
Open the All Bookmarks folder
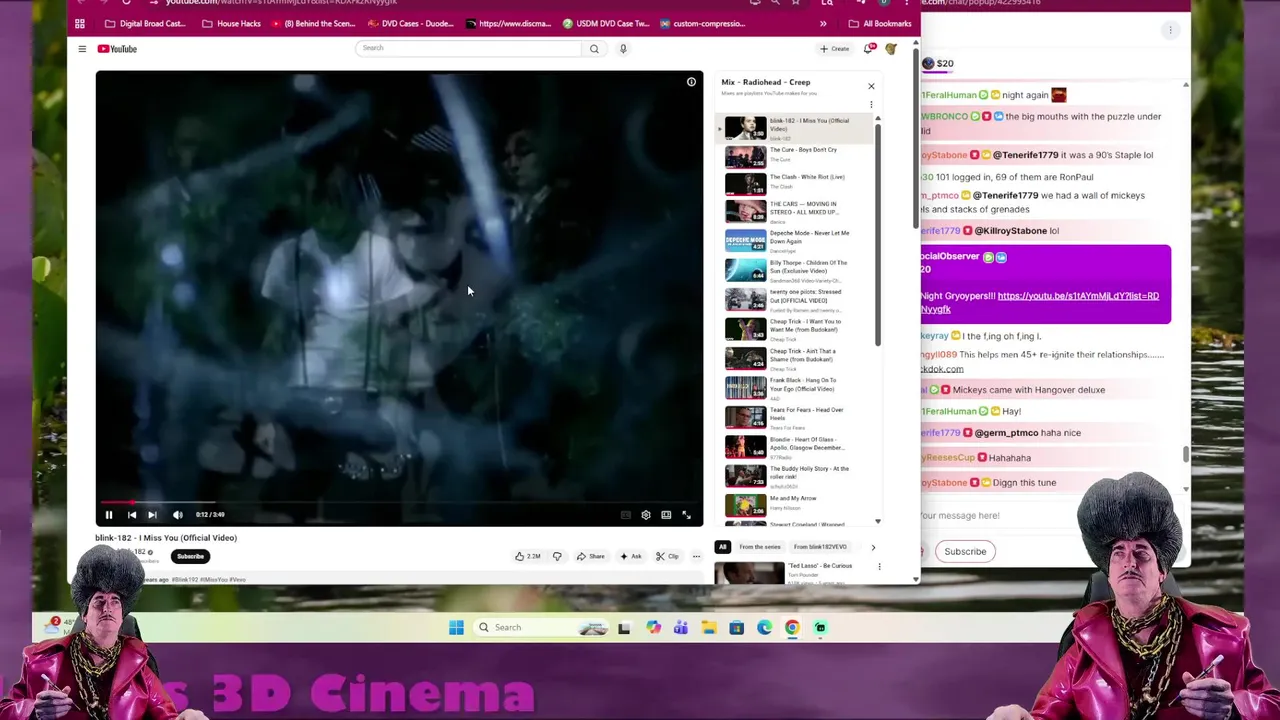pyautogui.click(x=880, y=23)
